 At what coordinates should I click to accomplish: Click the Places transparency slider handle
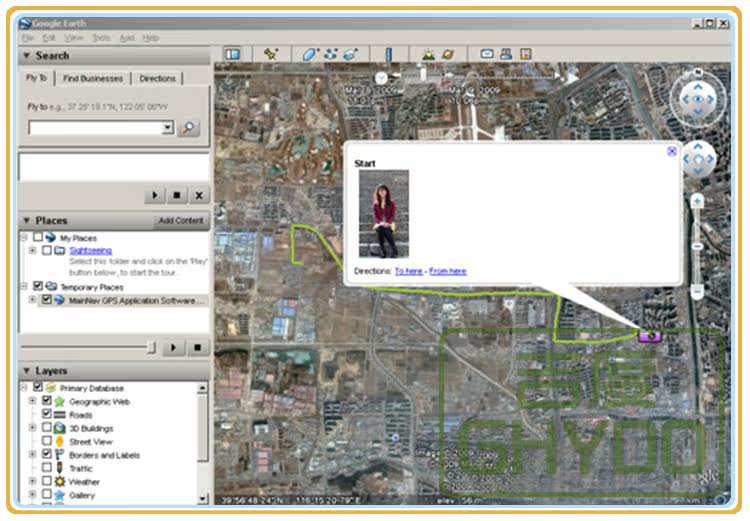[x=152, y=348]
